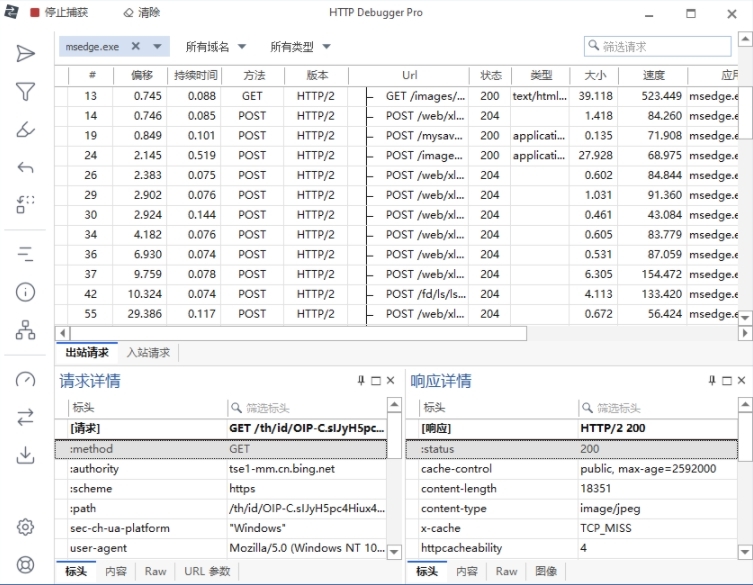This screenshot has height=585, width=753.
Task: Click the undo arrow icon in sidebar
Action: tap(25, 167)
